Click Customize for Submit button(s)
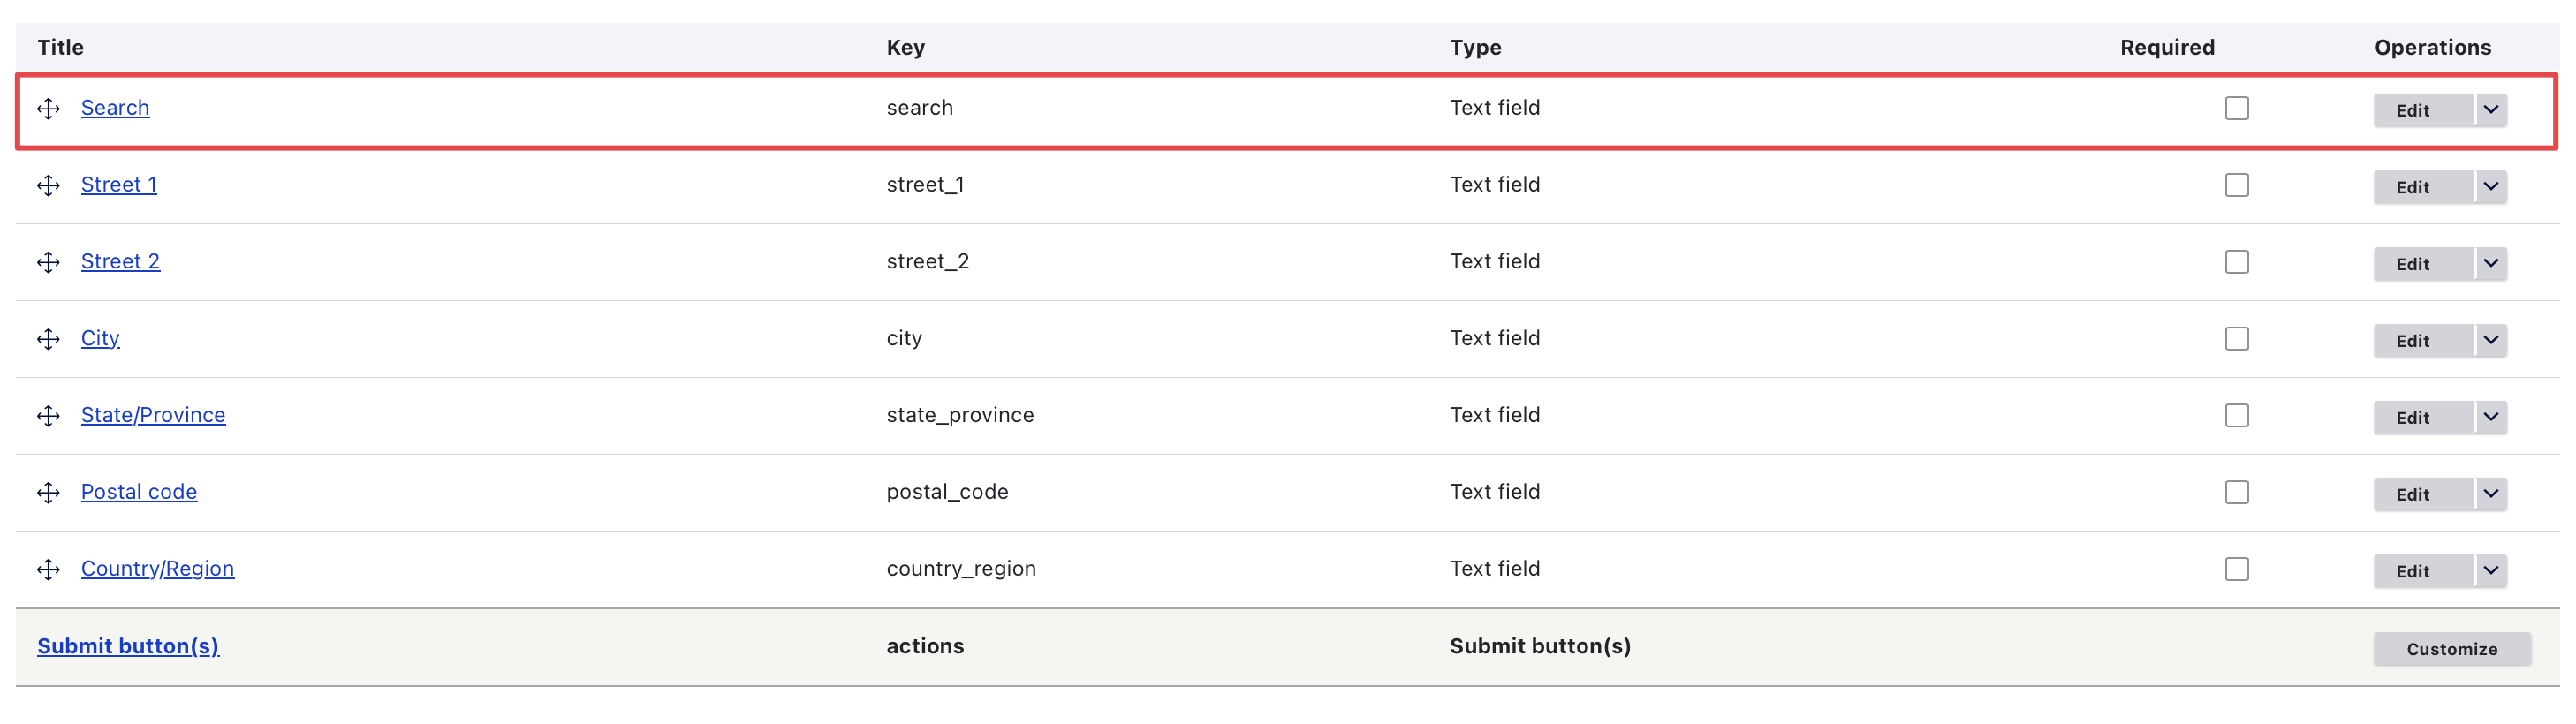 2451,649
